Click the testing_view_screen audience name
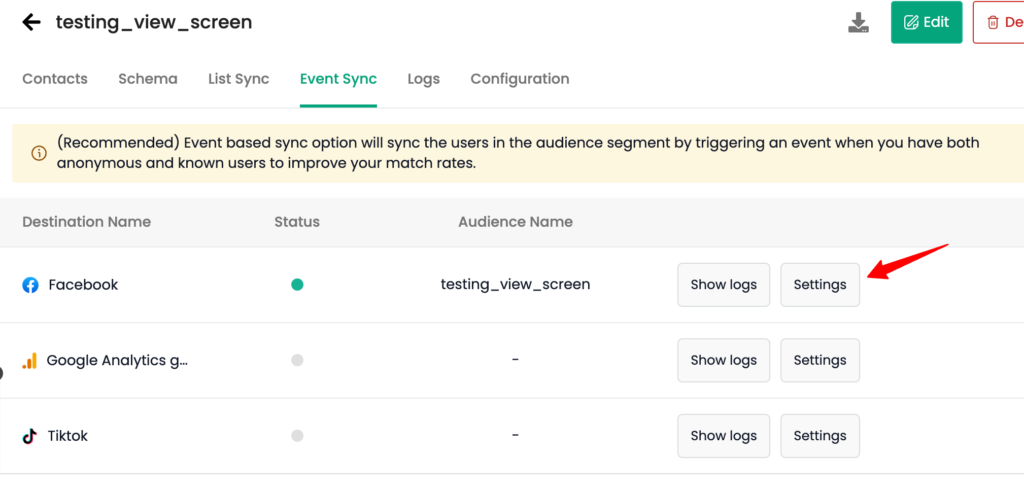The height and width of the screenshot is (492, 1024). pos(515,285)
